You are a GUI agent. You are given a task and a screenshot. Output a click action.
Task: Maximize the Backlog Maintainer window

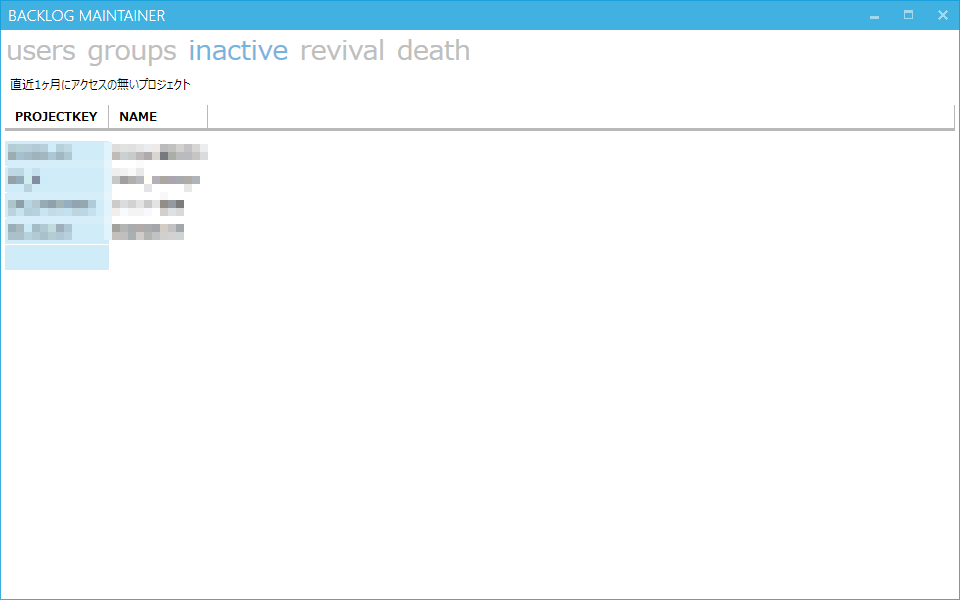pos(909,15)
